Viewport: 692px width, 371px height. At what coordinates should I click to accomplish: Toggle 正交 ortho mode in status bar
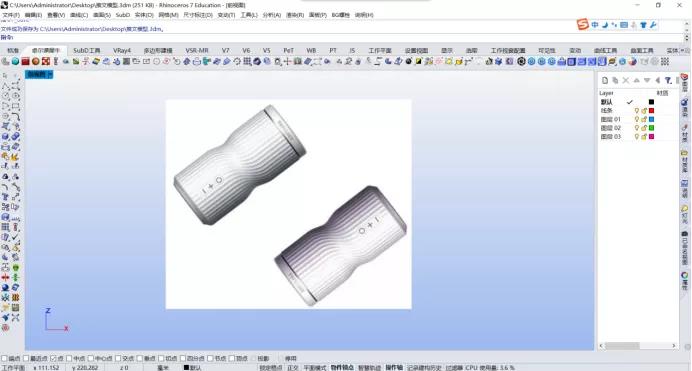(293, 367)
